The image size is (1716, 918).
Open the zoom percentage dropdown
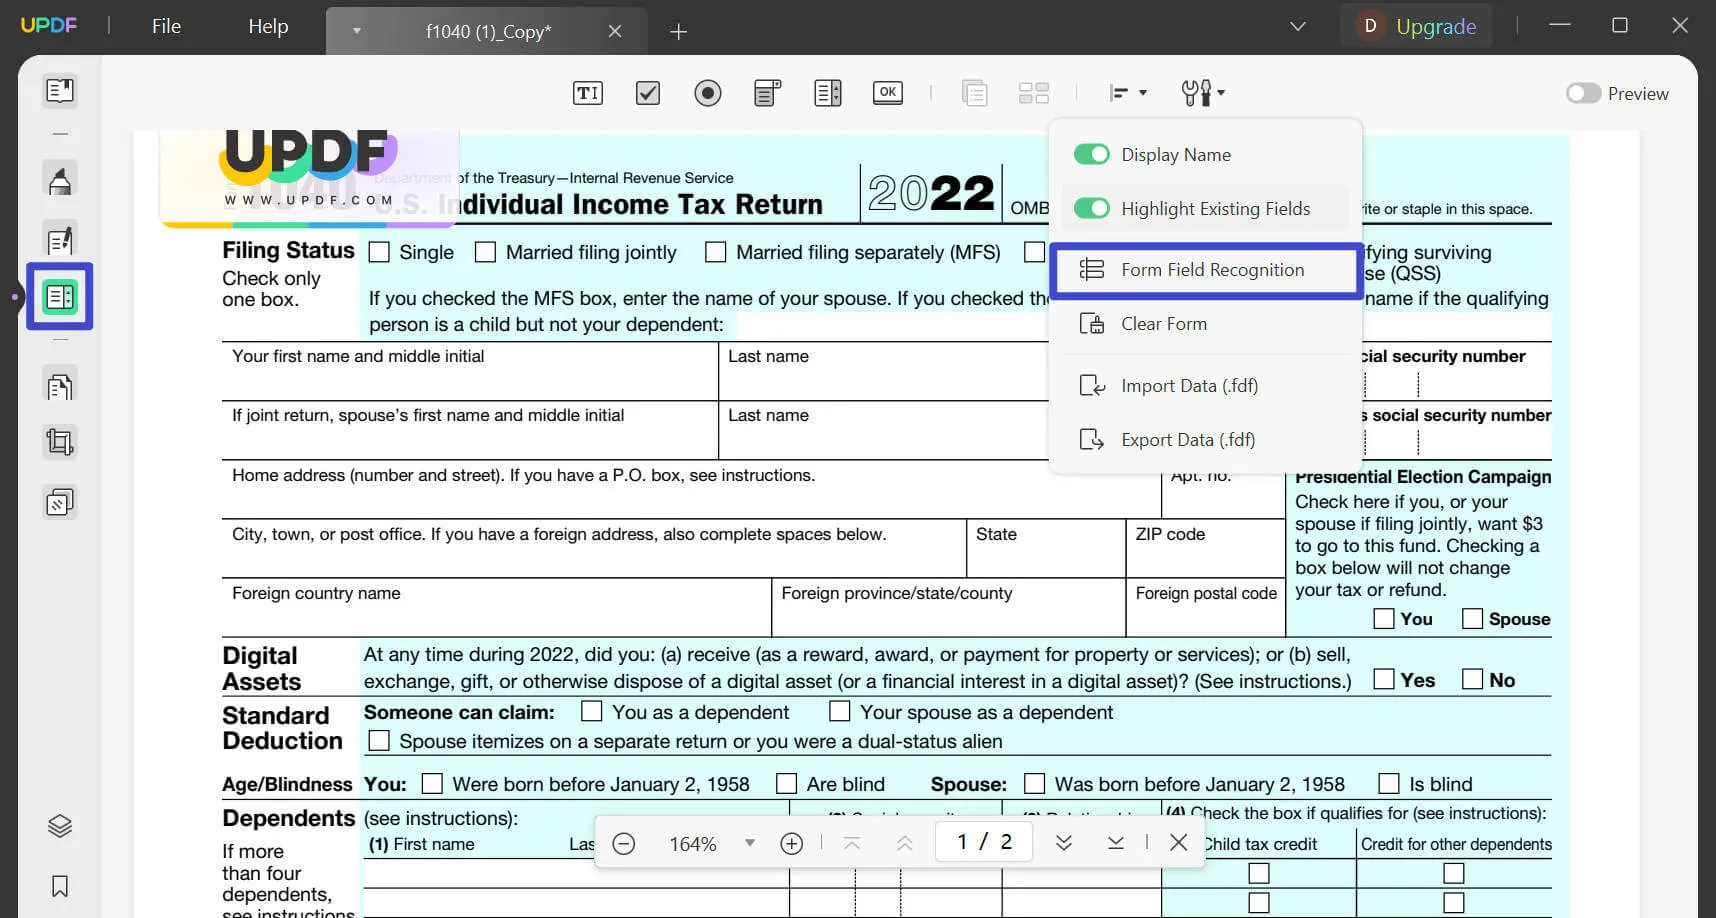click(x=749, y=843)
